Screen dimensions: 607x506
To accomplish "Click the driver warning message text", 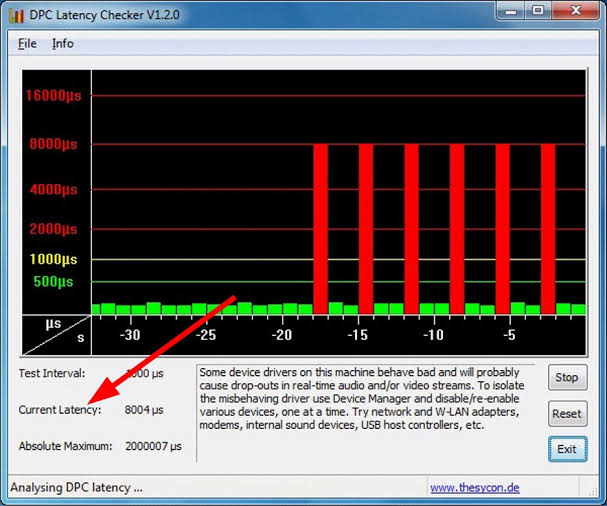I will pyautogui.click(x=362, y=398).
